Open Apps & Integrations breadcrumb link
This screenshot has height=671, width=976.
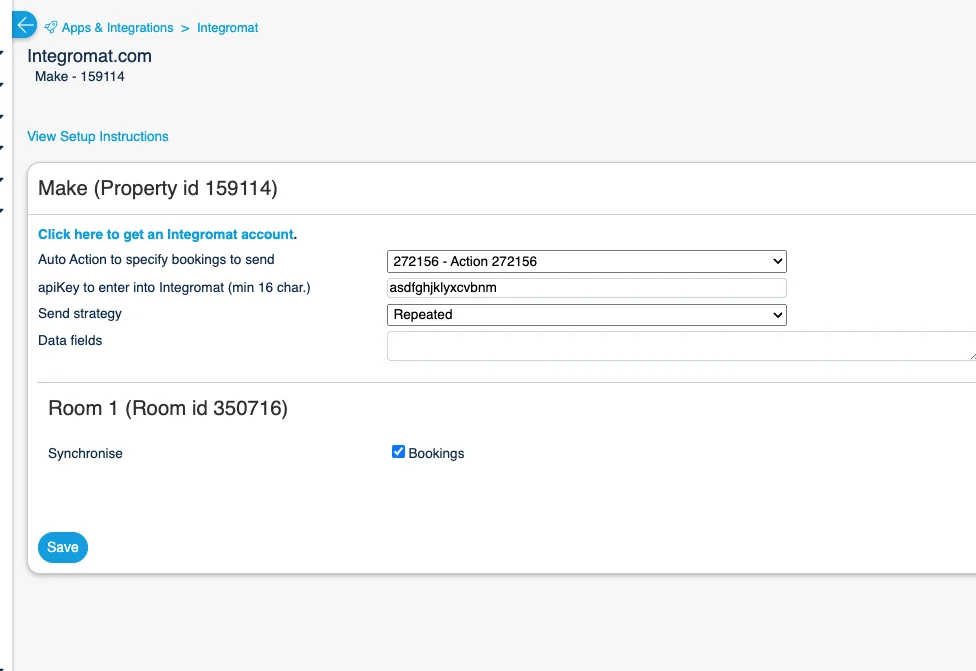pos(118,27)
